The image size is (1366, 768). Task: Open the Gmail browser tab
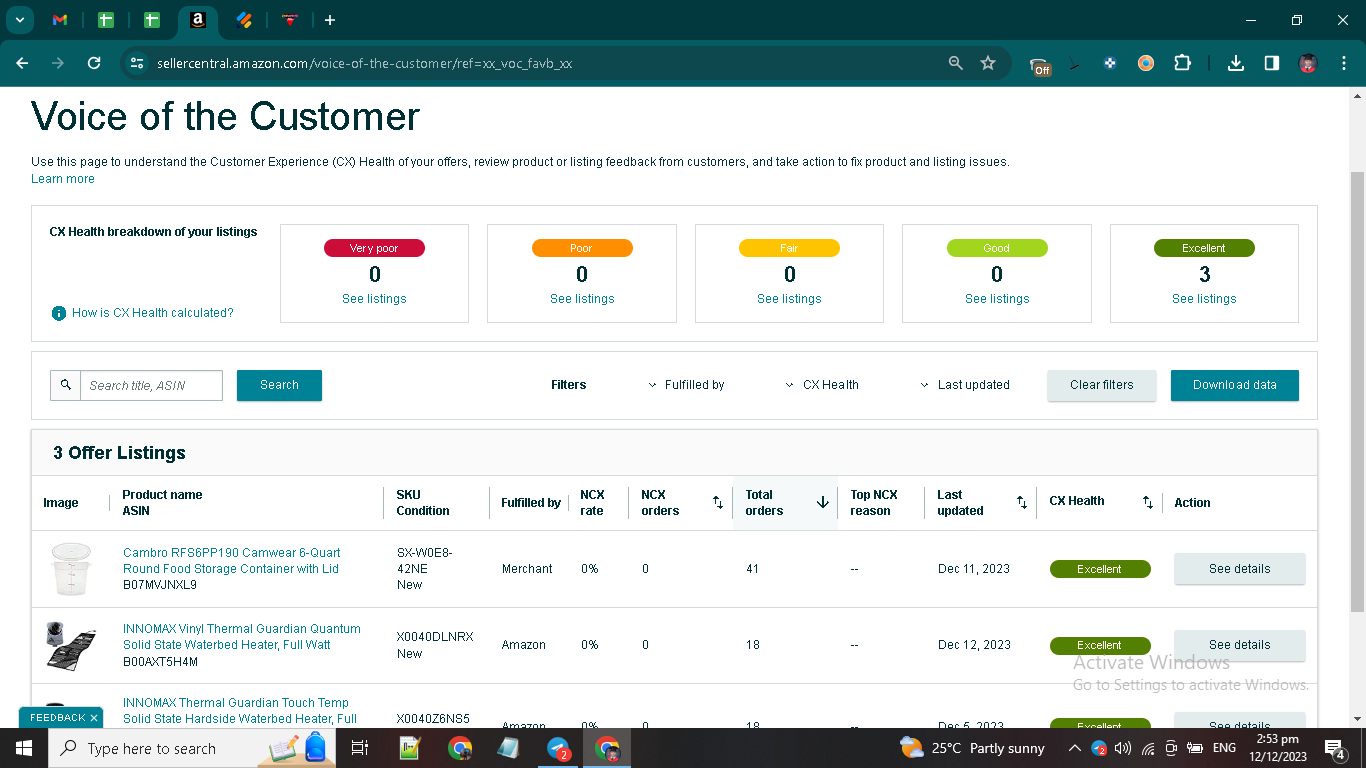click(60, 20)
